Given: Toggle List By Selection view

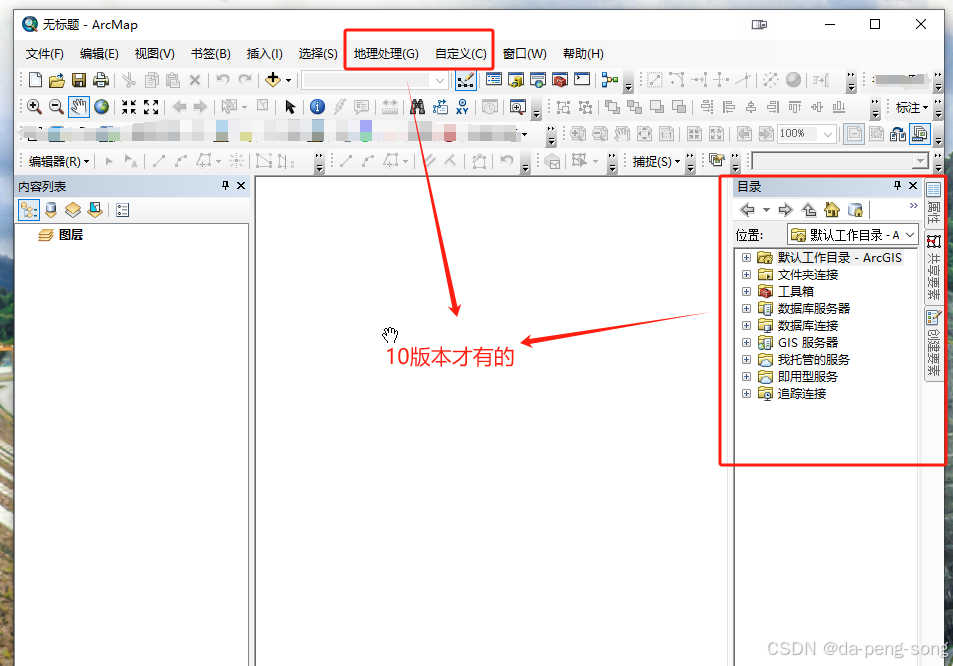Looking at the screenshot, I should [95, 210].
